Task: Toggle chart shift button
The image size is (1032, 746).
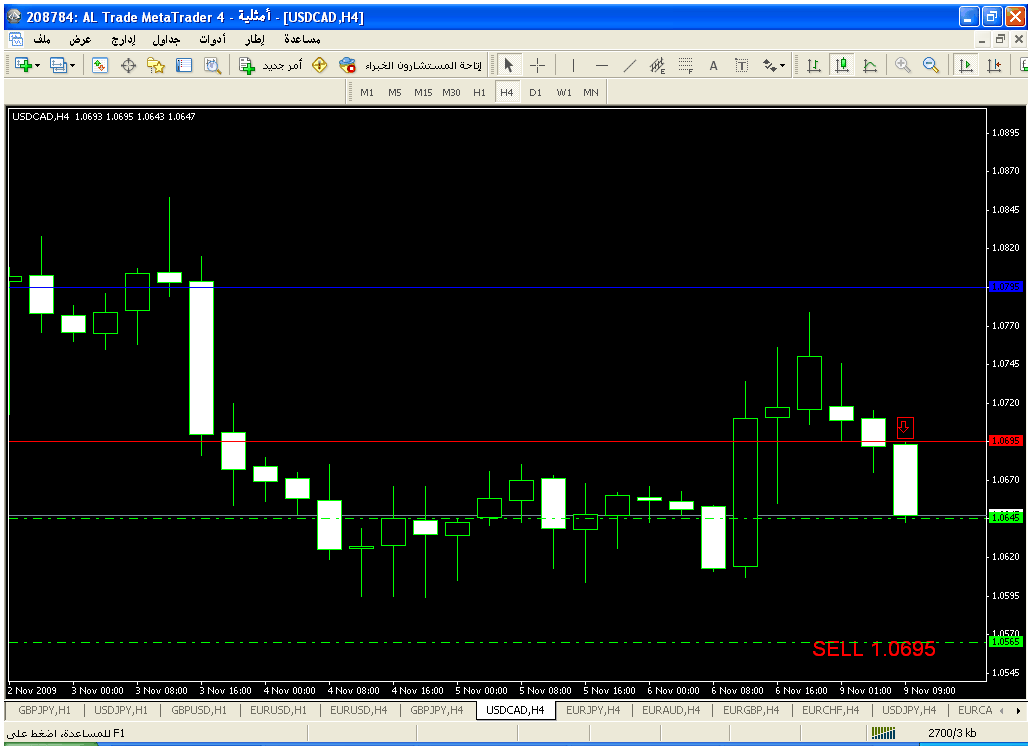Action: 994,65
